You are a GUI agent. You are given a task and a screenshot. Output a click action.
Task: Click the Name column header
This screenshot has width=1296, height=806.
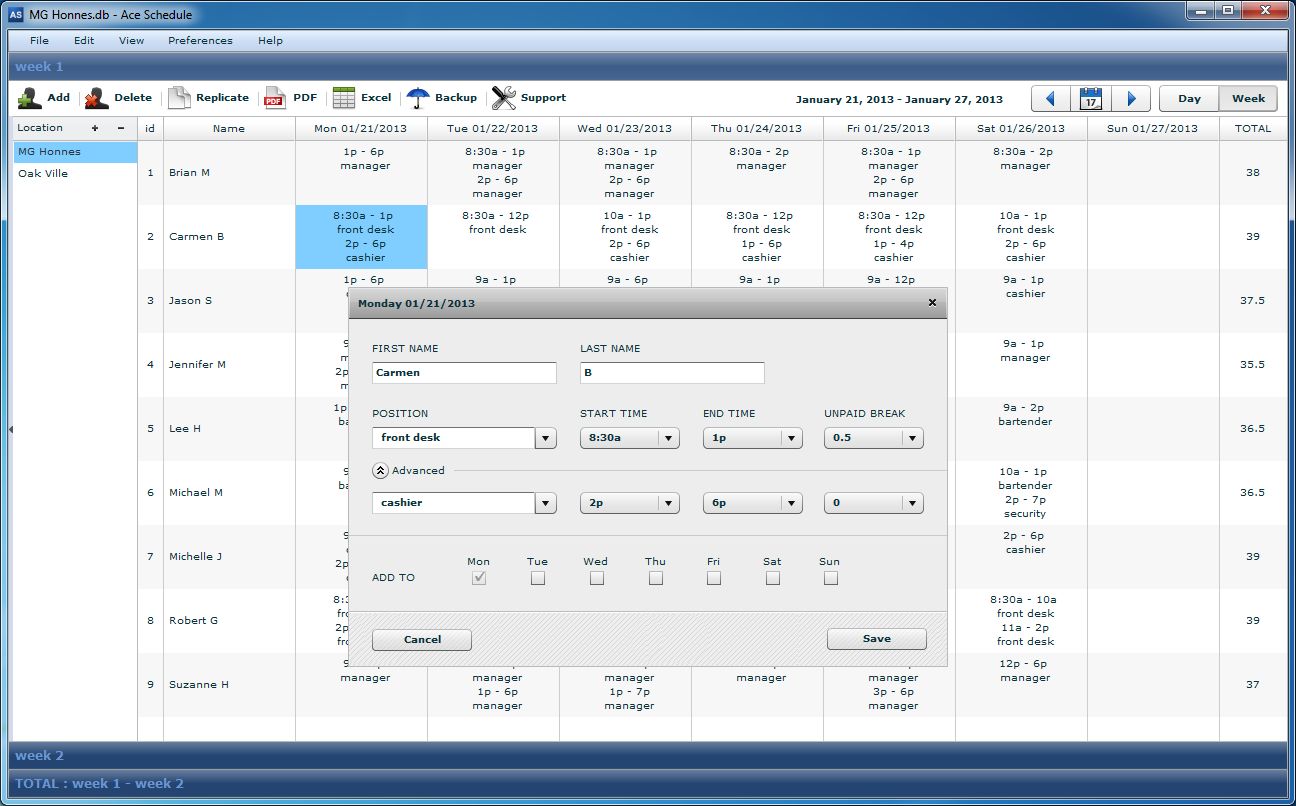[x=229, y=128]
